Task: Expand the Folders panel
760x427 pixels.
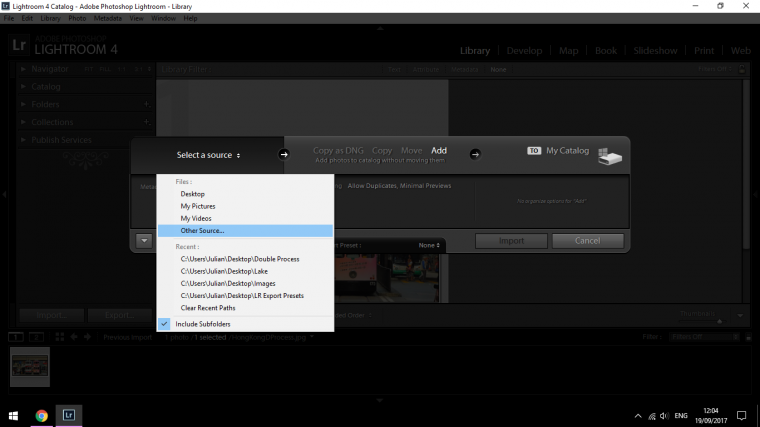Action: point(23,104)
